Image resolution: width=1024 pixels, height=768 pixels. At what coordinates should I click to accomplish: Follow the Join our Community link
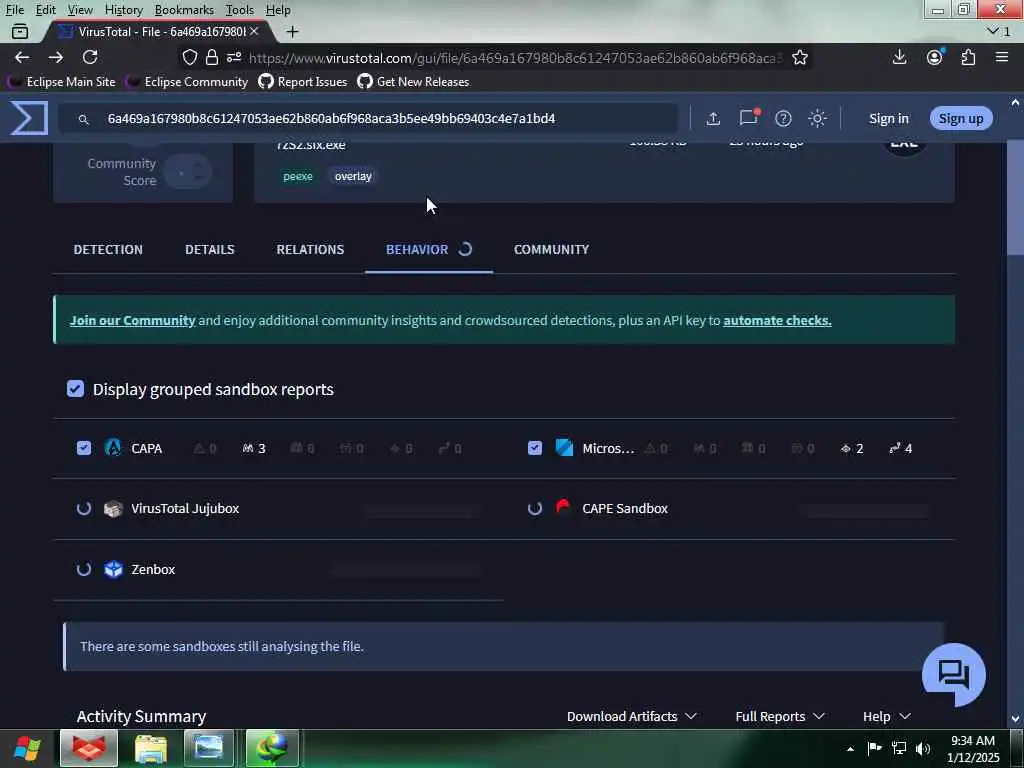tap(133, 320)
